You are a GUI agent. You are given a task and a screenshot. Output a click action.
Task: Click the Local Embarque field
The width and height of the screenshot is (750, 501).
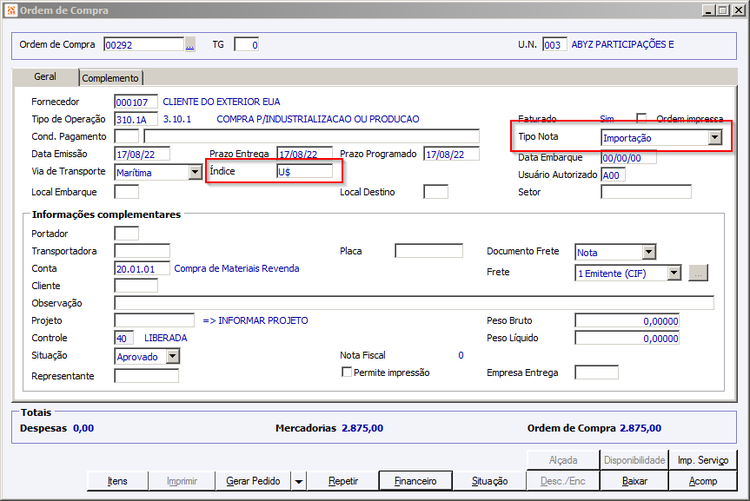(x=127, y=192)
